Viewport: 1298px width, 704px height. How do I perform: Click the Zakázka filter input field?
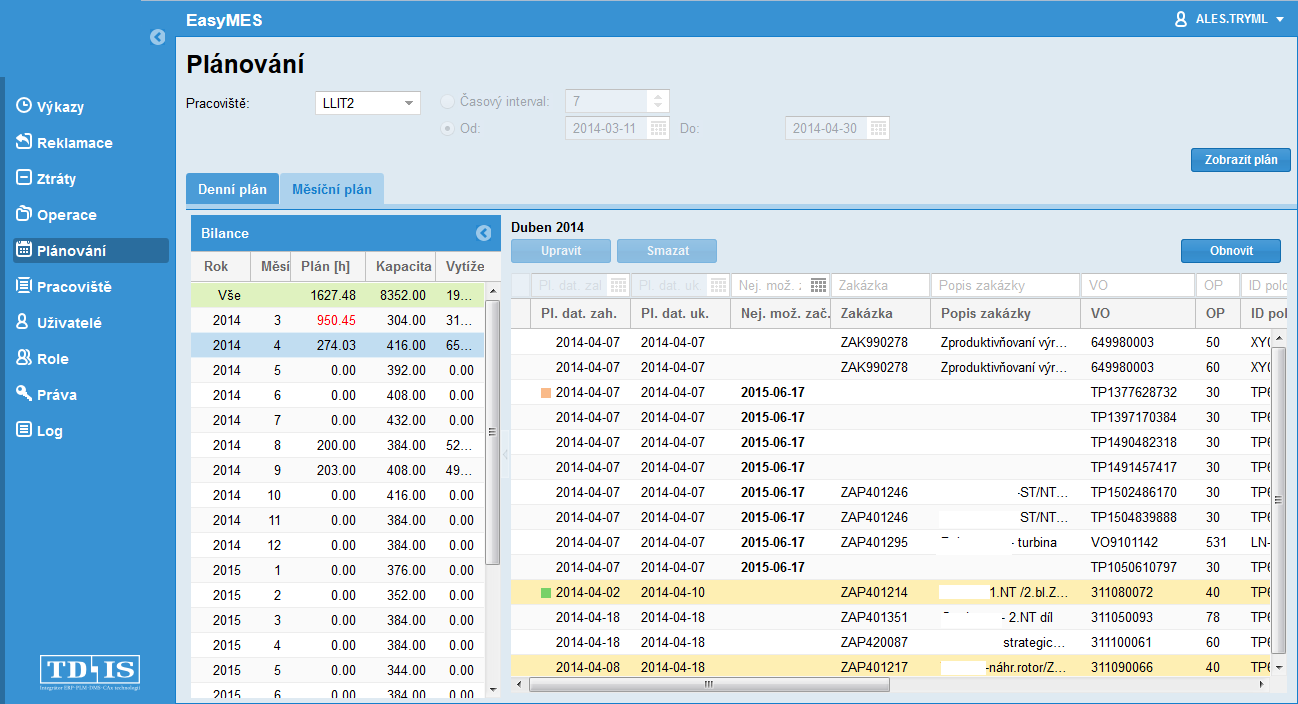pos(880,285)
